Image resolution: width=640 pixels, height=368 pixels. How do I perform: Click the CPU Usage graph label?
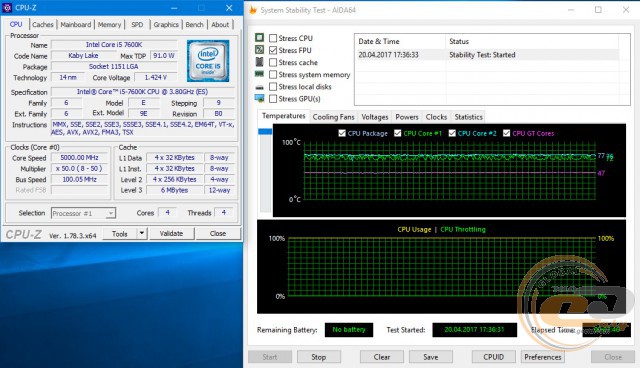[x=414, y=229]
